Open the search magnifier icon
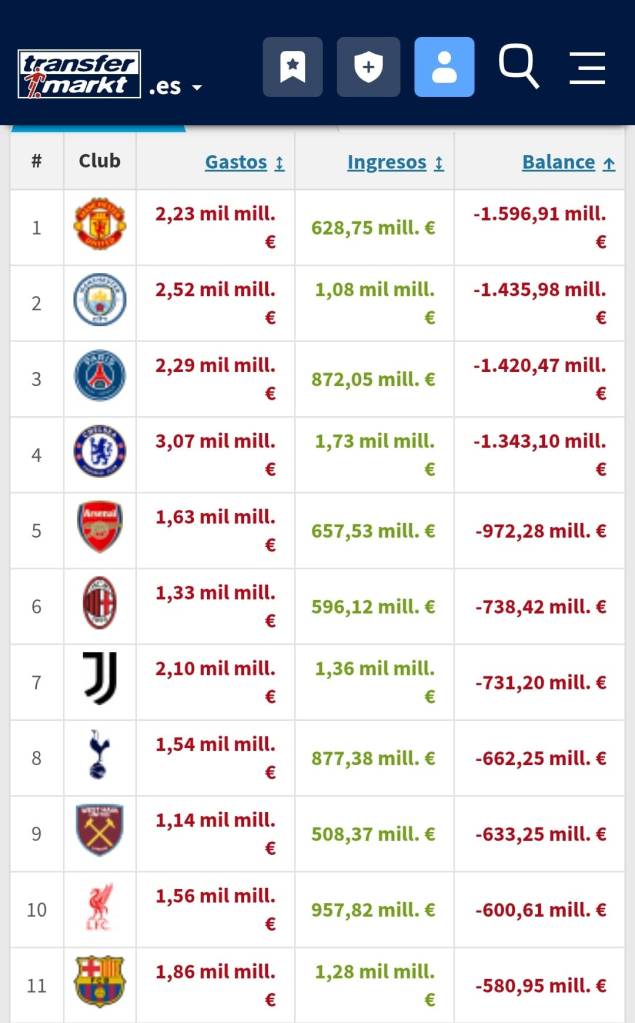Image resolution: width=635 pixels, height=1023 pixels. click(518, 67)
